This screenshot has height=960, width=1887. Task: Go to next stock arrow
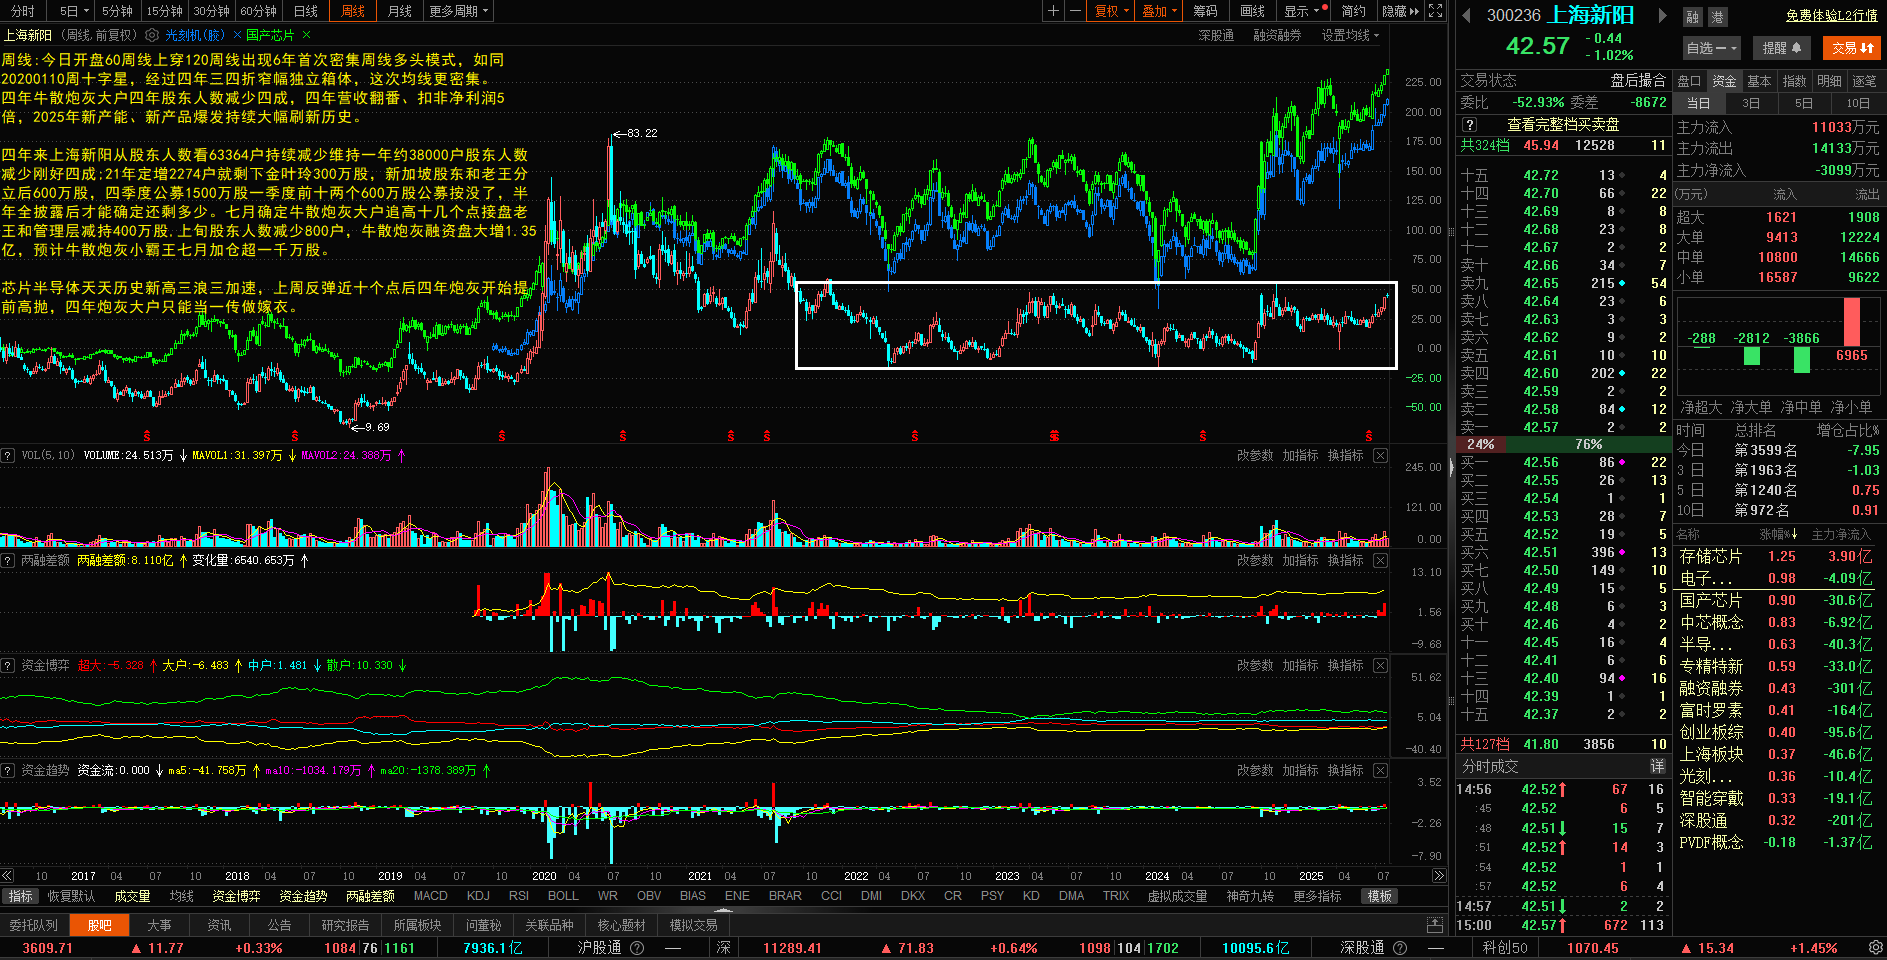[1663, 15]
